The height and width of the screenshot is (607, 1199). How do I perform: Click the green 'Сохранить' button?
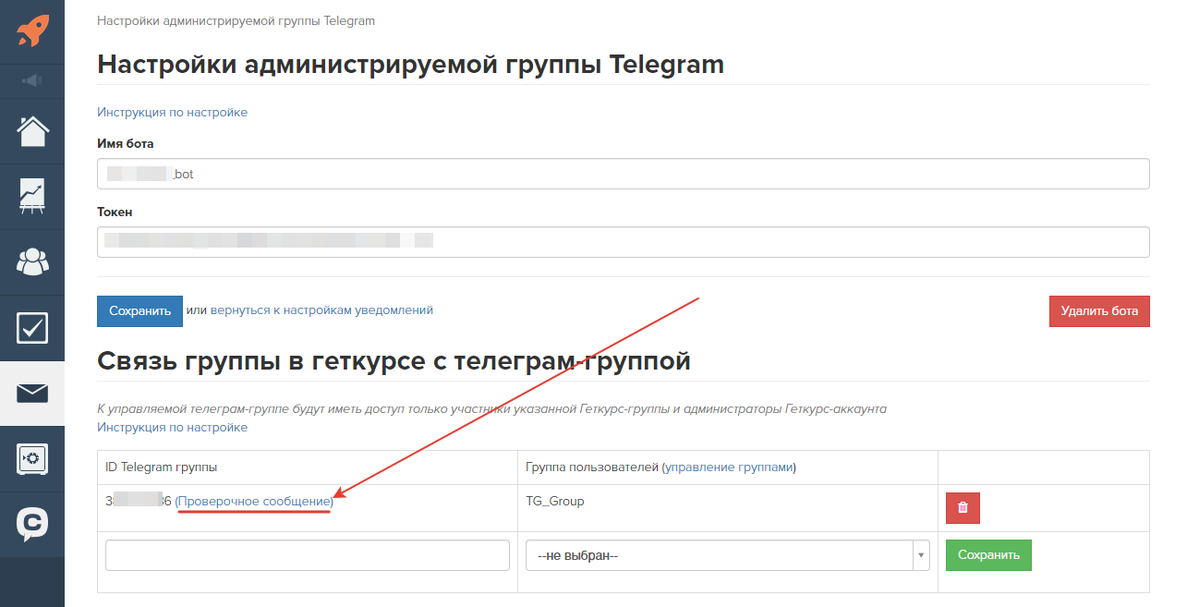pyautogui.click(x=989, y=555)
